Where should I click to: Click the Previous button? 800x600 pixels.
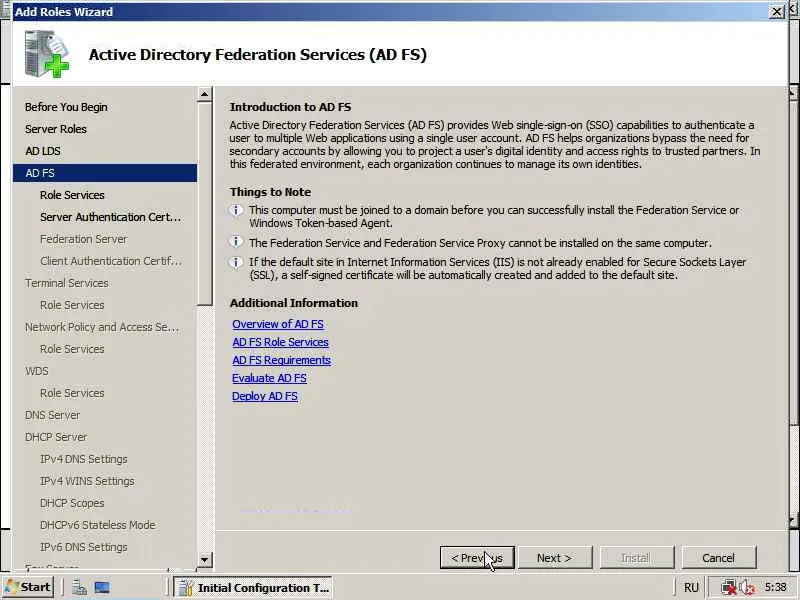coord(477,558)
